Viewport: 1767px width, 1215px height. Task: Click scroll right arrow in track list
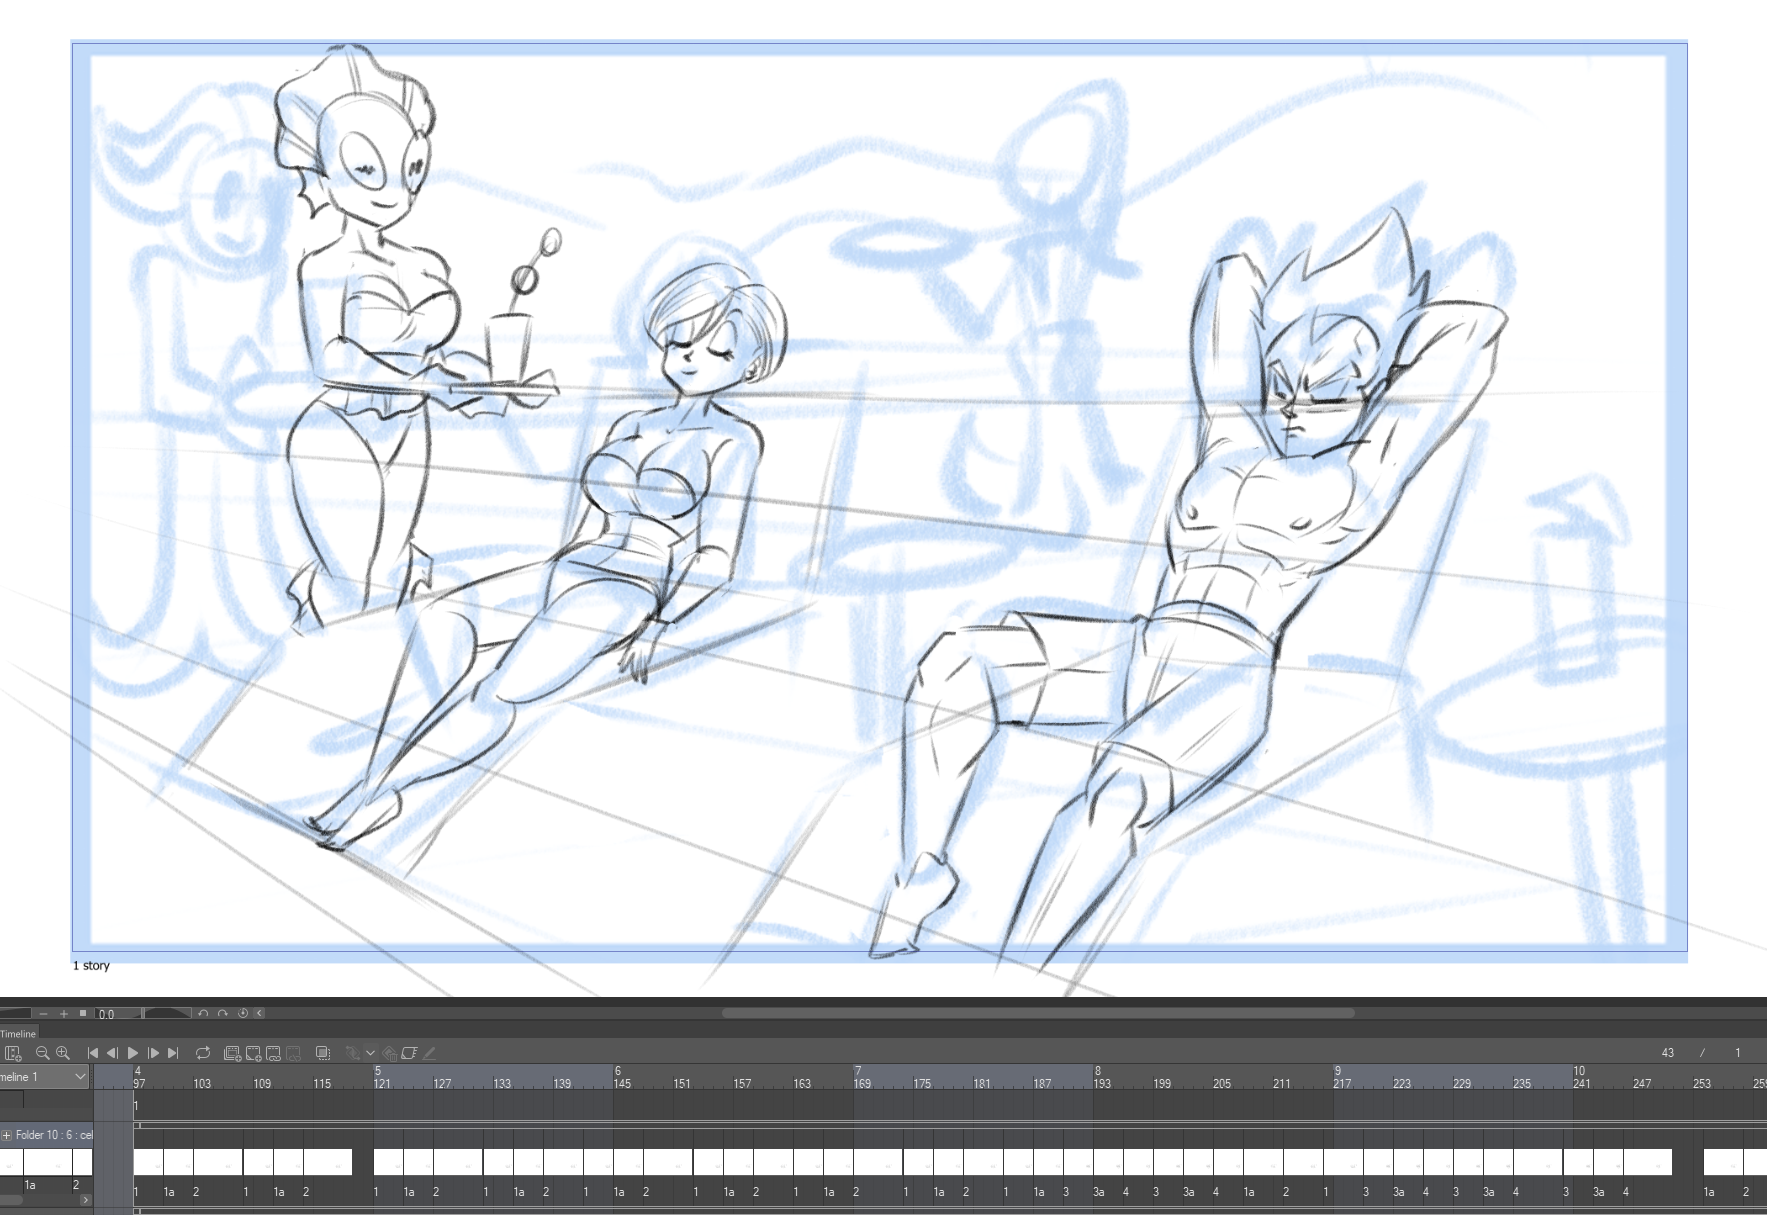click(85, 1200)
